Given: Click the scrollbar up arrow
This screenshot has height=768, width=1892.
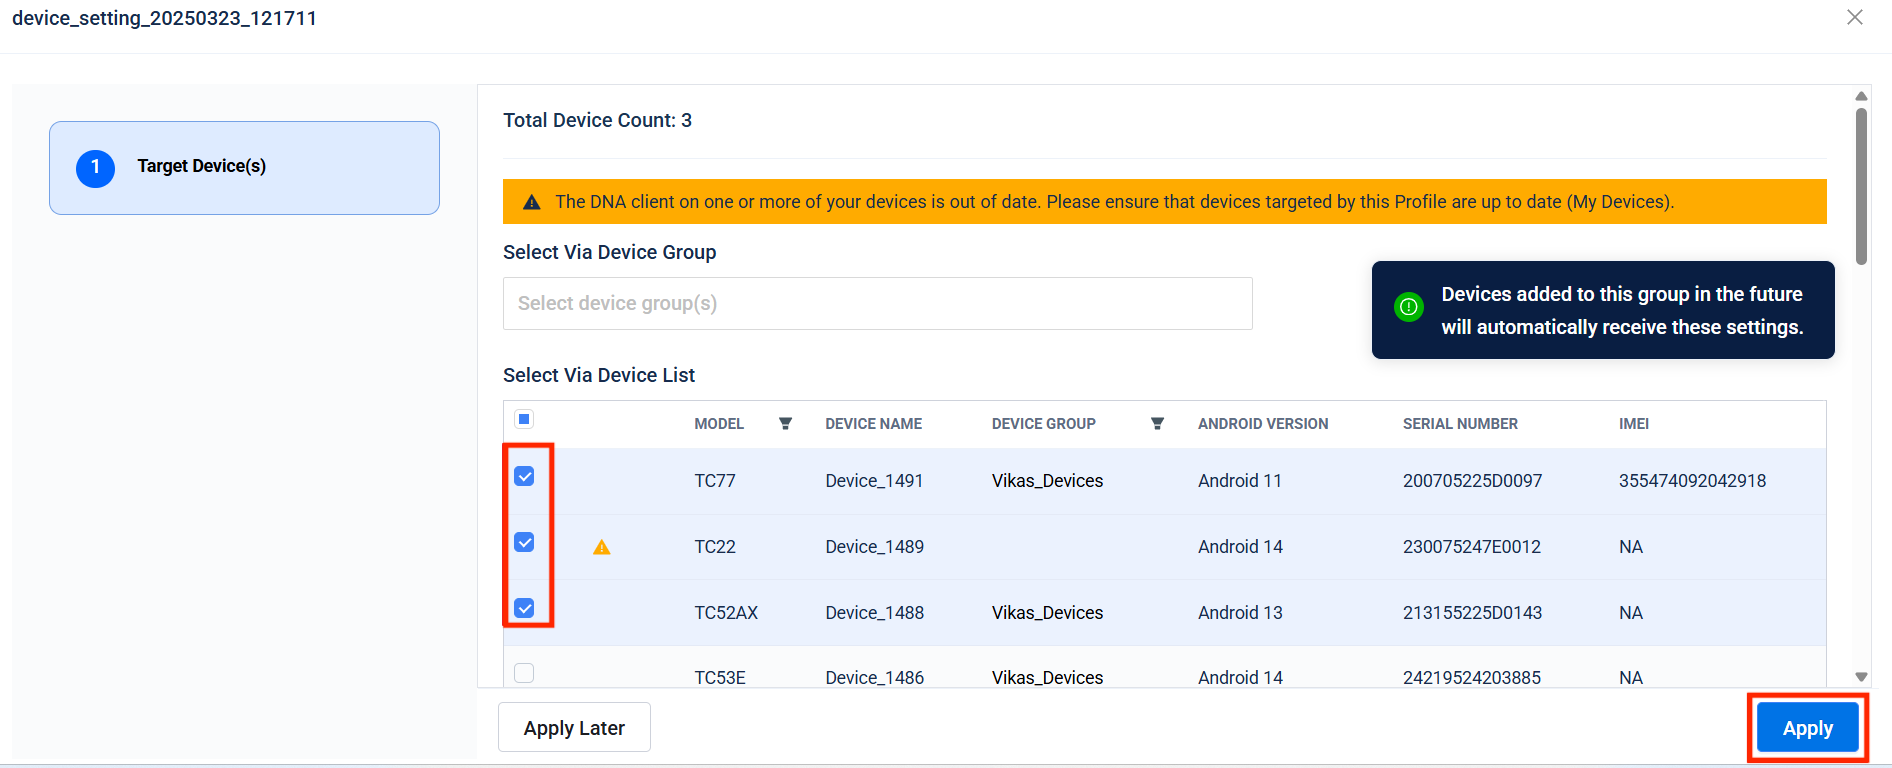Looking at the screenshot, I should pyautogui.click(x=1860, y=97).
